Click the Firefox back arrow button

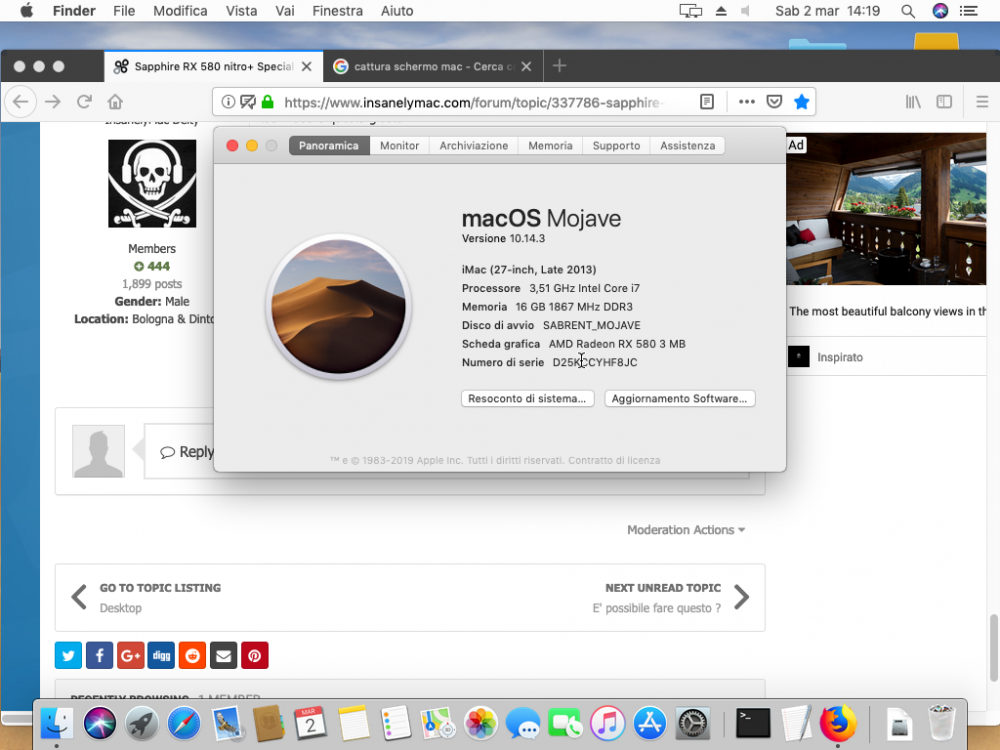[x=20, y=102]
